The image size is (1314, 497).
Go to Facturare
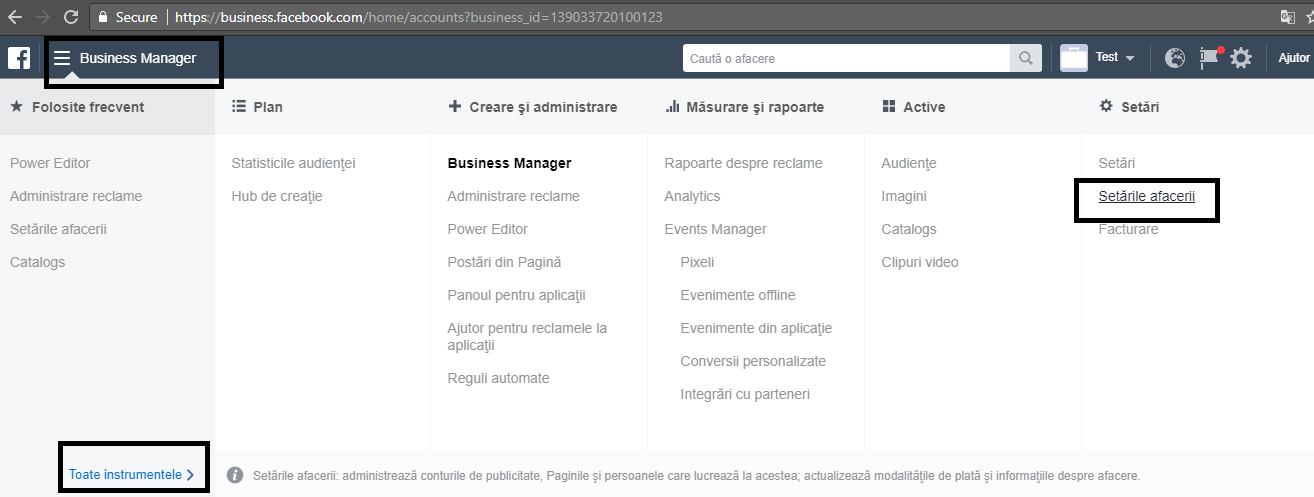click(x=1128, y=229)
